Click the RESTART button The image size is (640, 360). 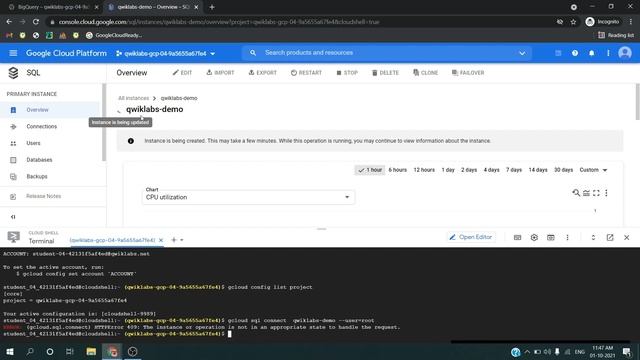pyautogui.click(x=306, y=73)
